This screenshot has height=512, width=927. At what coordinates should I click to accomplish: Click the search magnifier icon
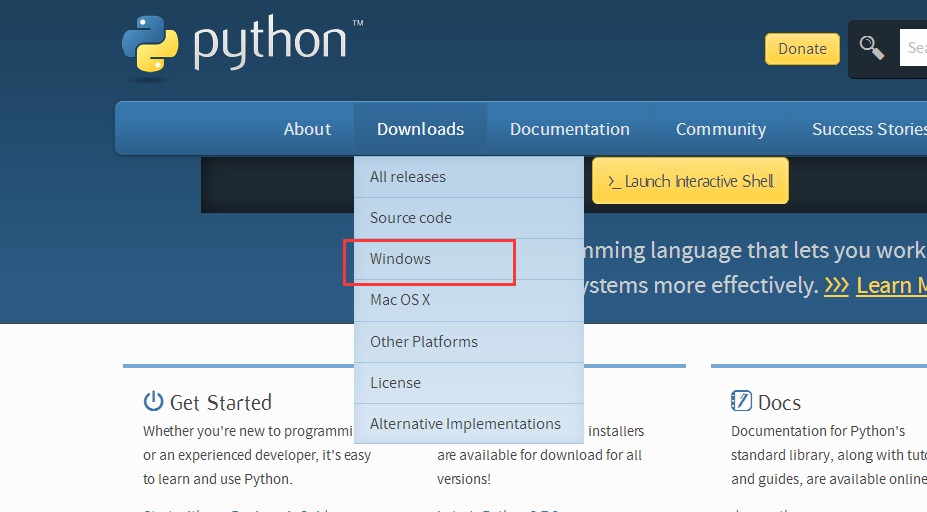(x=871, y=48)
